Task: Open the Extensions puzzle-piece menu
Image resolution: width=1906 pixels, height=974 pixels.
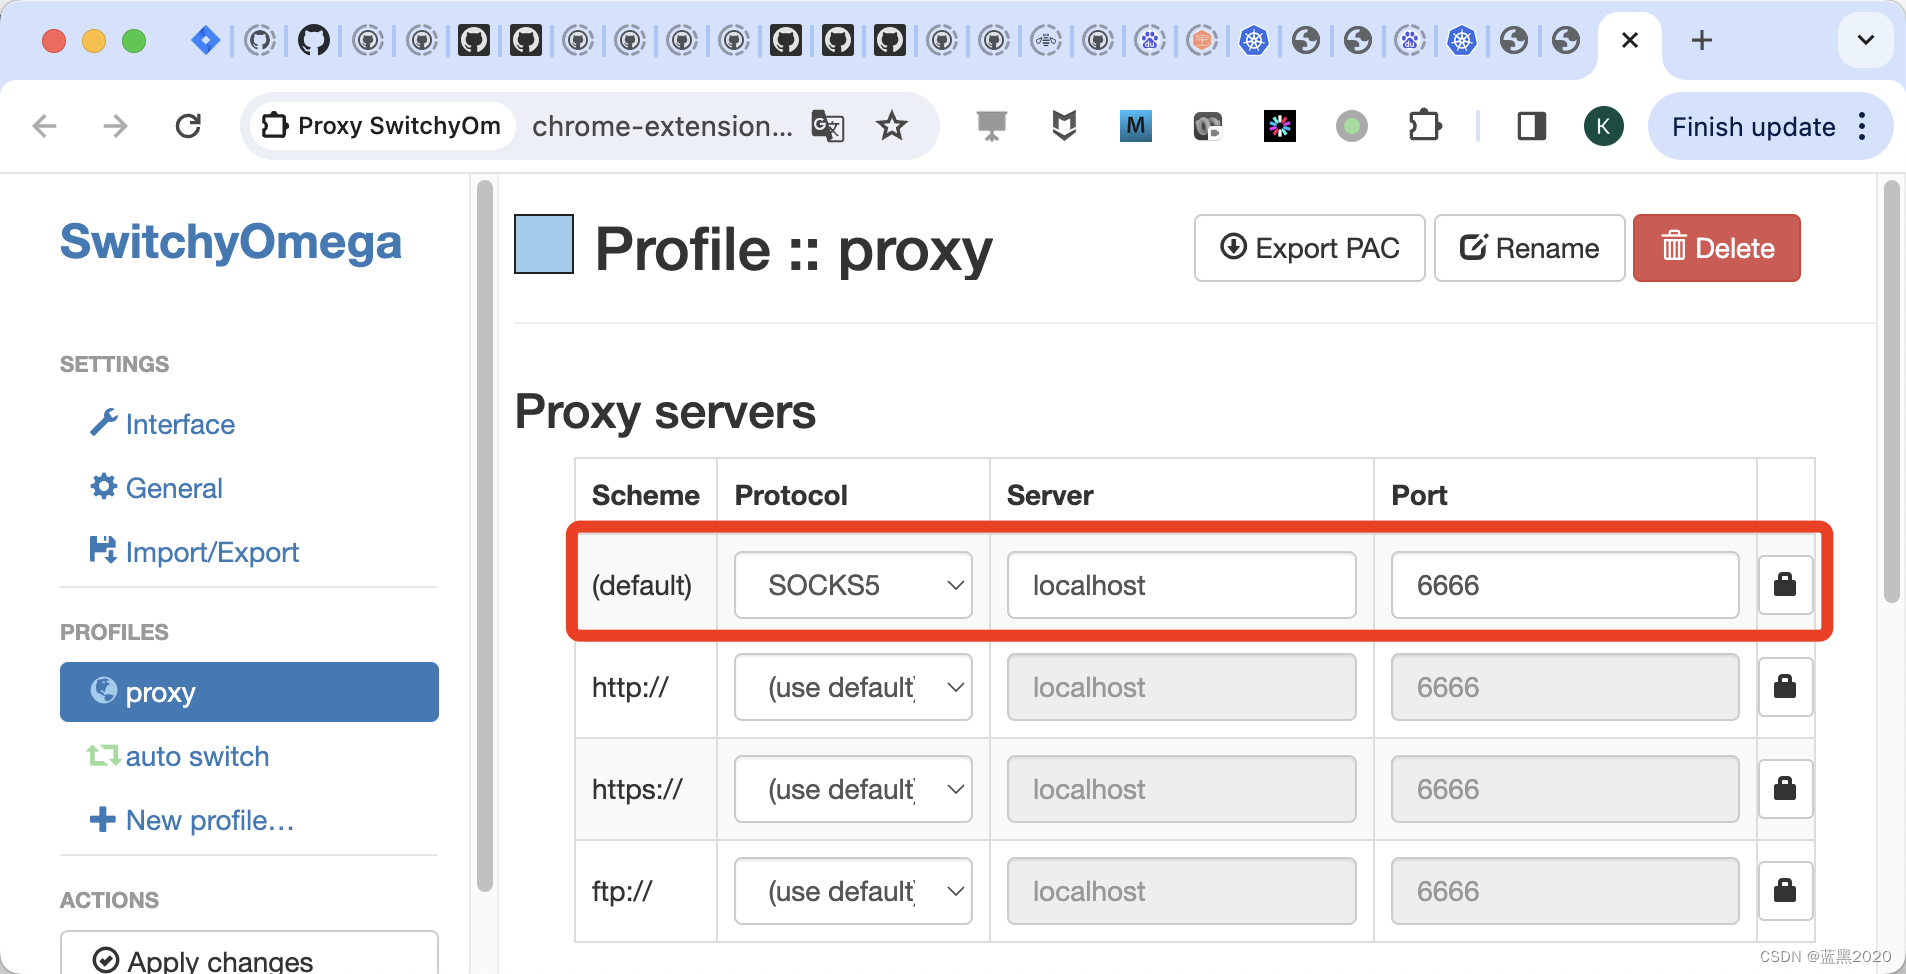Action: 1425,126
